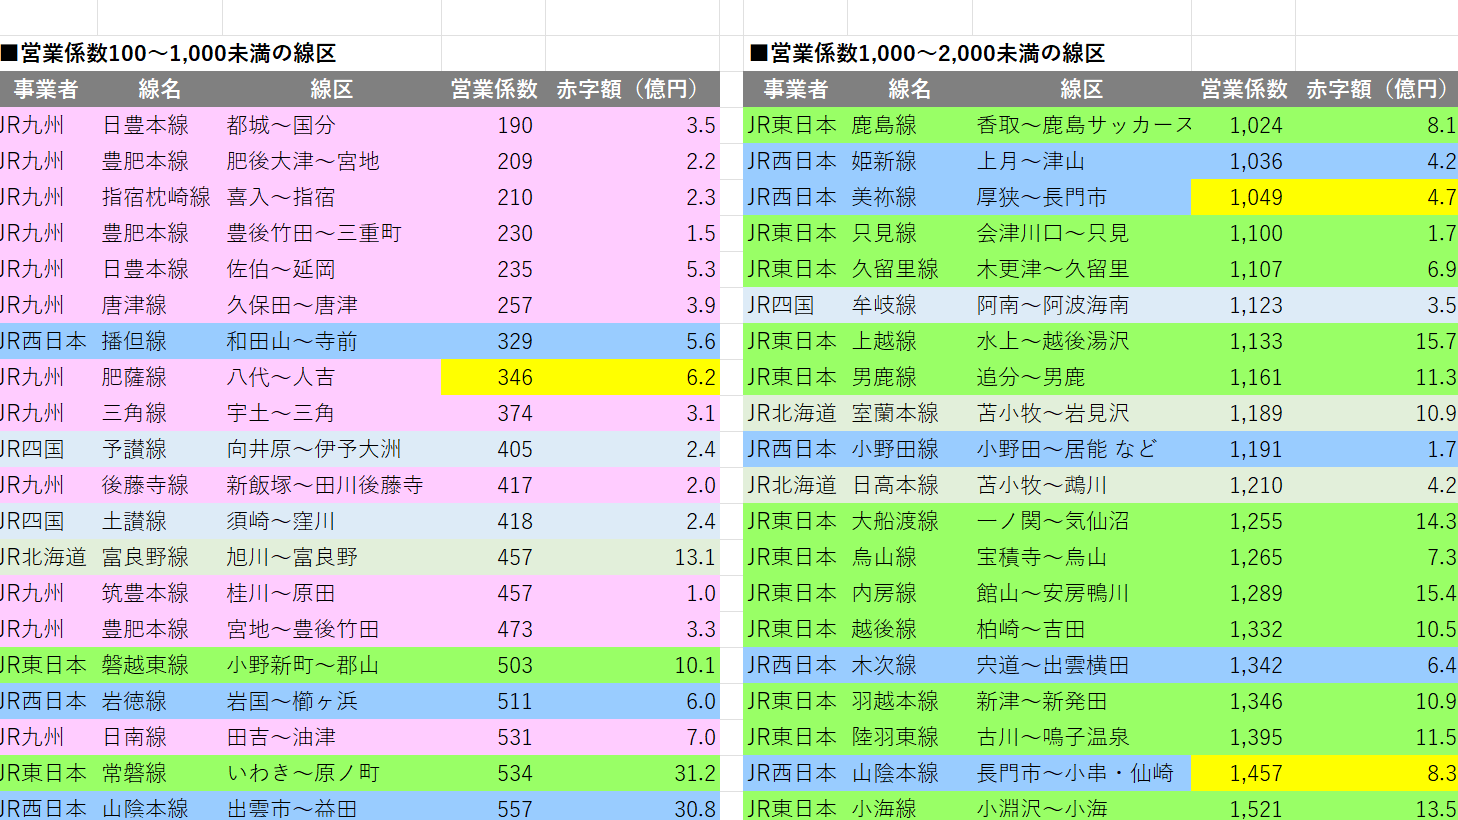Select the cell 水上～越後湯沢
The height and width of the screenshot is (820, 1458).
click(x=1082, y=341)
